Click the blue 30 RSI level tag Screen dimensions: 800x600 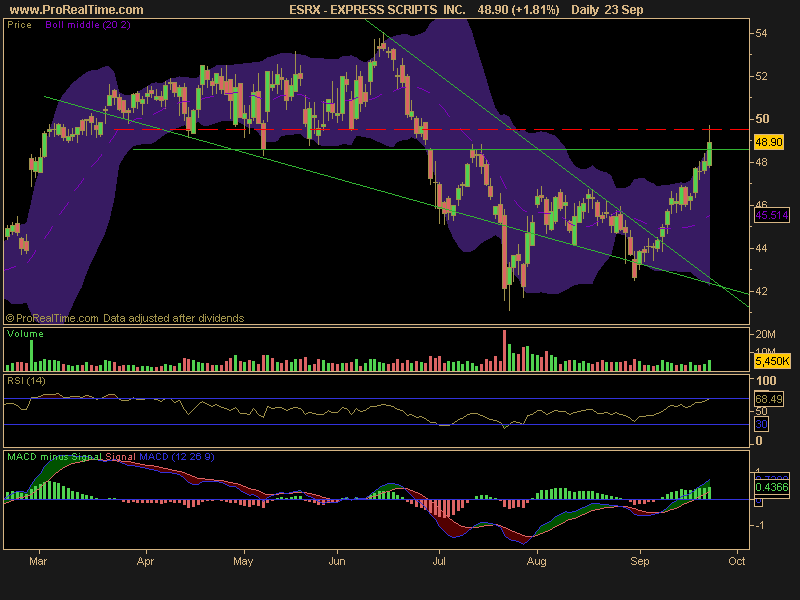(761, 424)
